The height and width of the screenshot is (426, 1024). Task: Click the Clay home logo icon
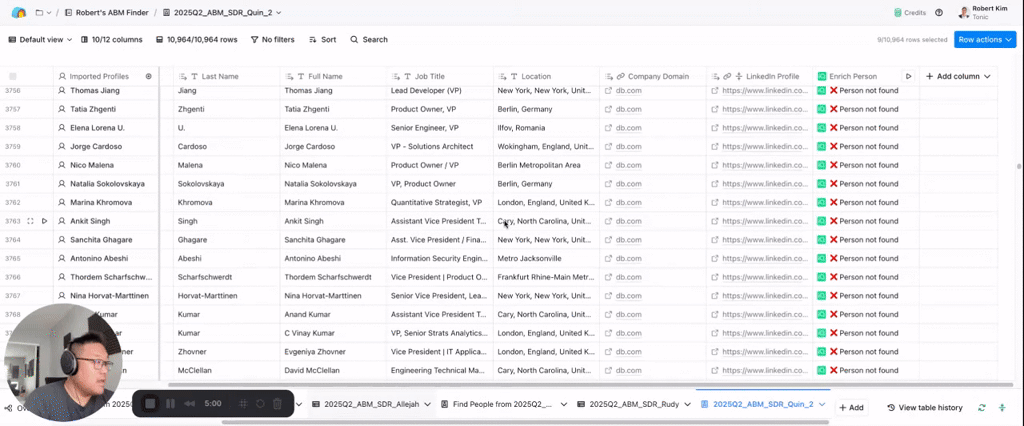18,12
